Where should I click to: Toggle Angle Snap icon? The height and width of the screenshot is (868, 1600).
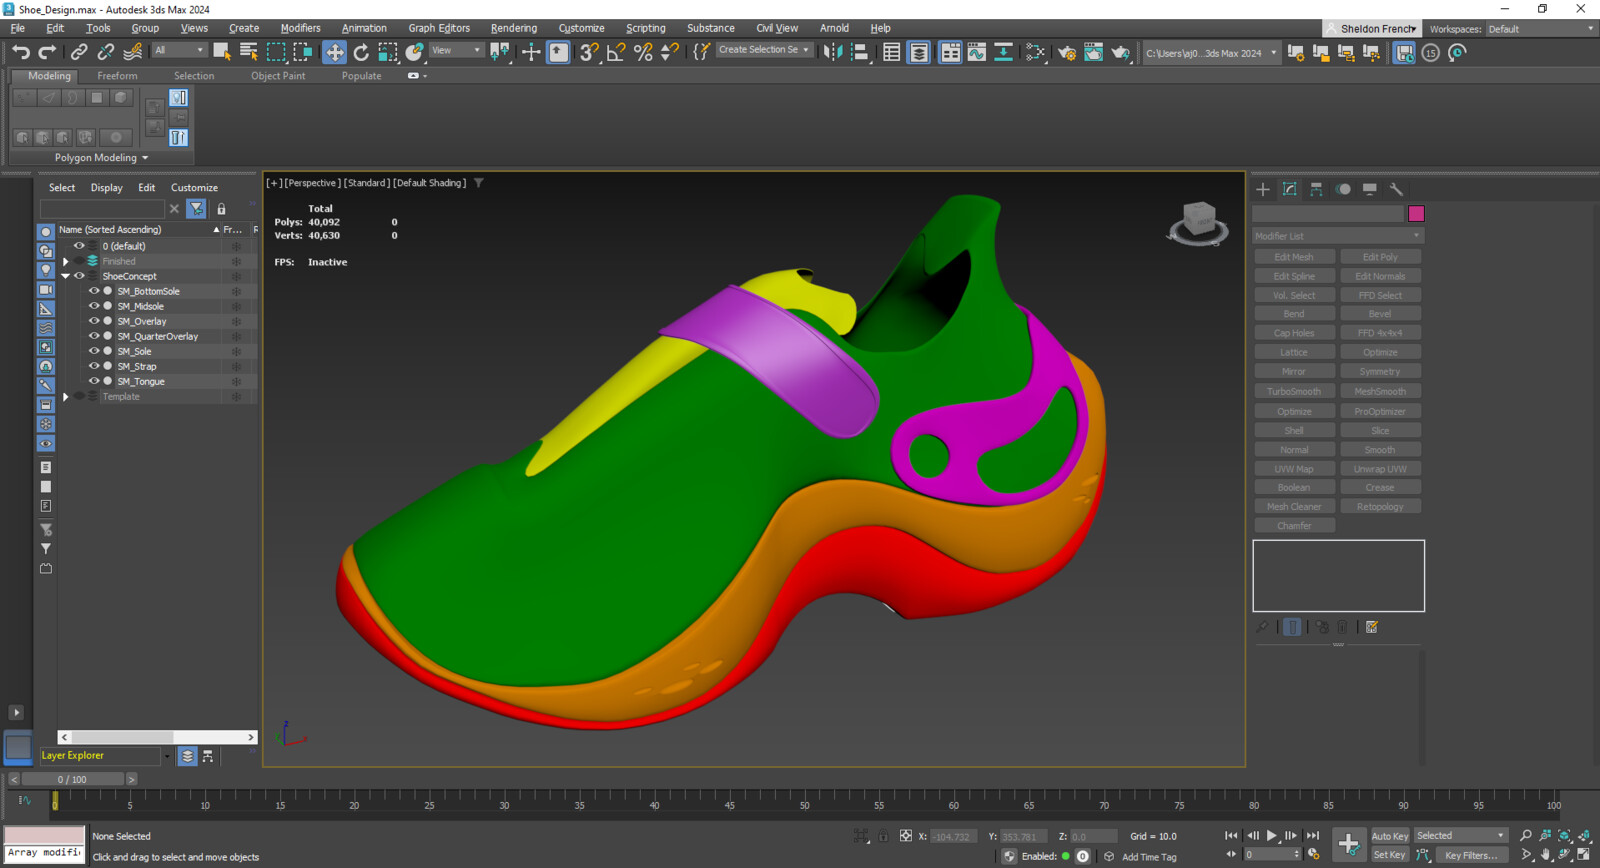(616, 52)
